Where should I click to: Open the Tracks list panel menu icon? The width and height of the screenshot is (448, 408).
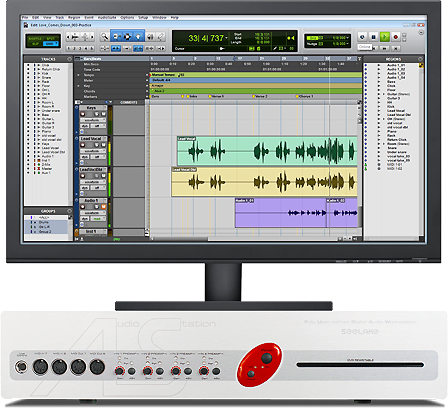coord(69,59)
